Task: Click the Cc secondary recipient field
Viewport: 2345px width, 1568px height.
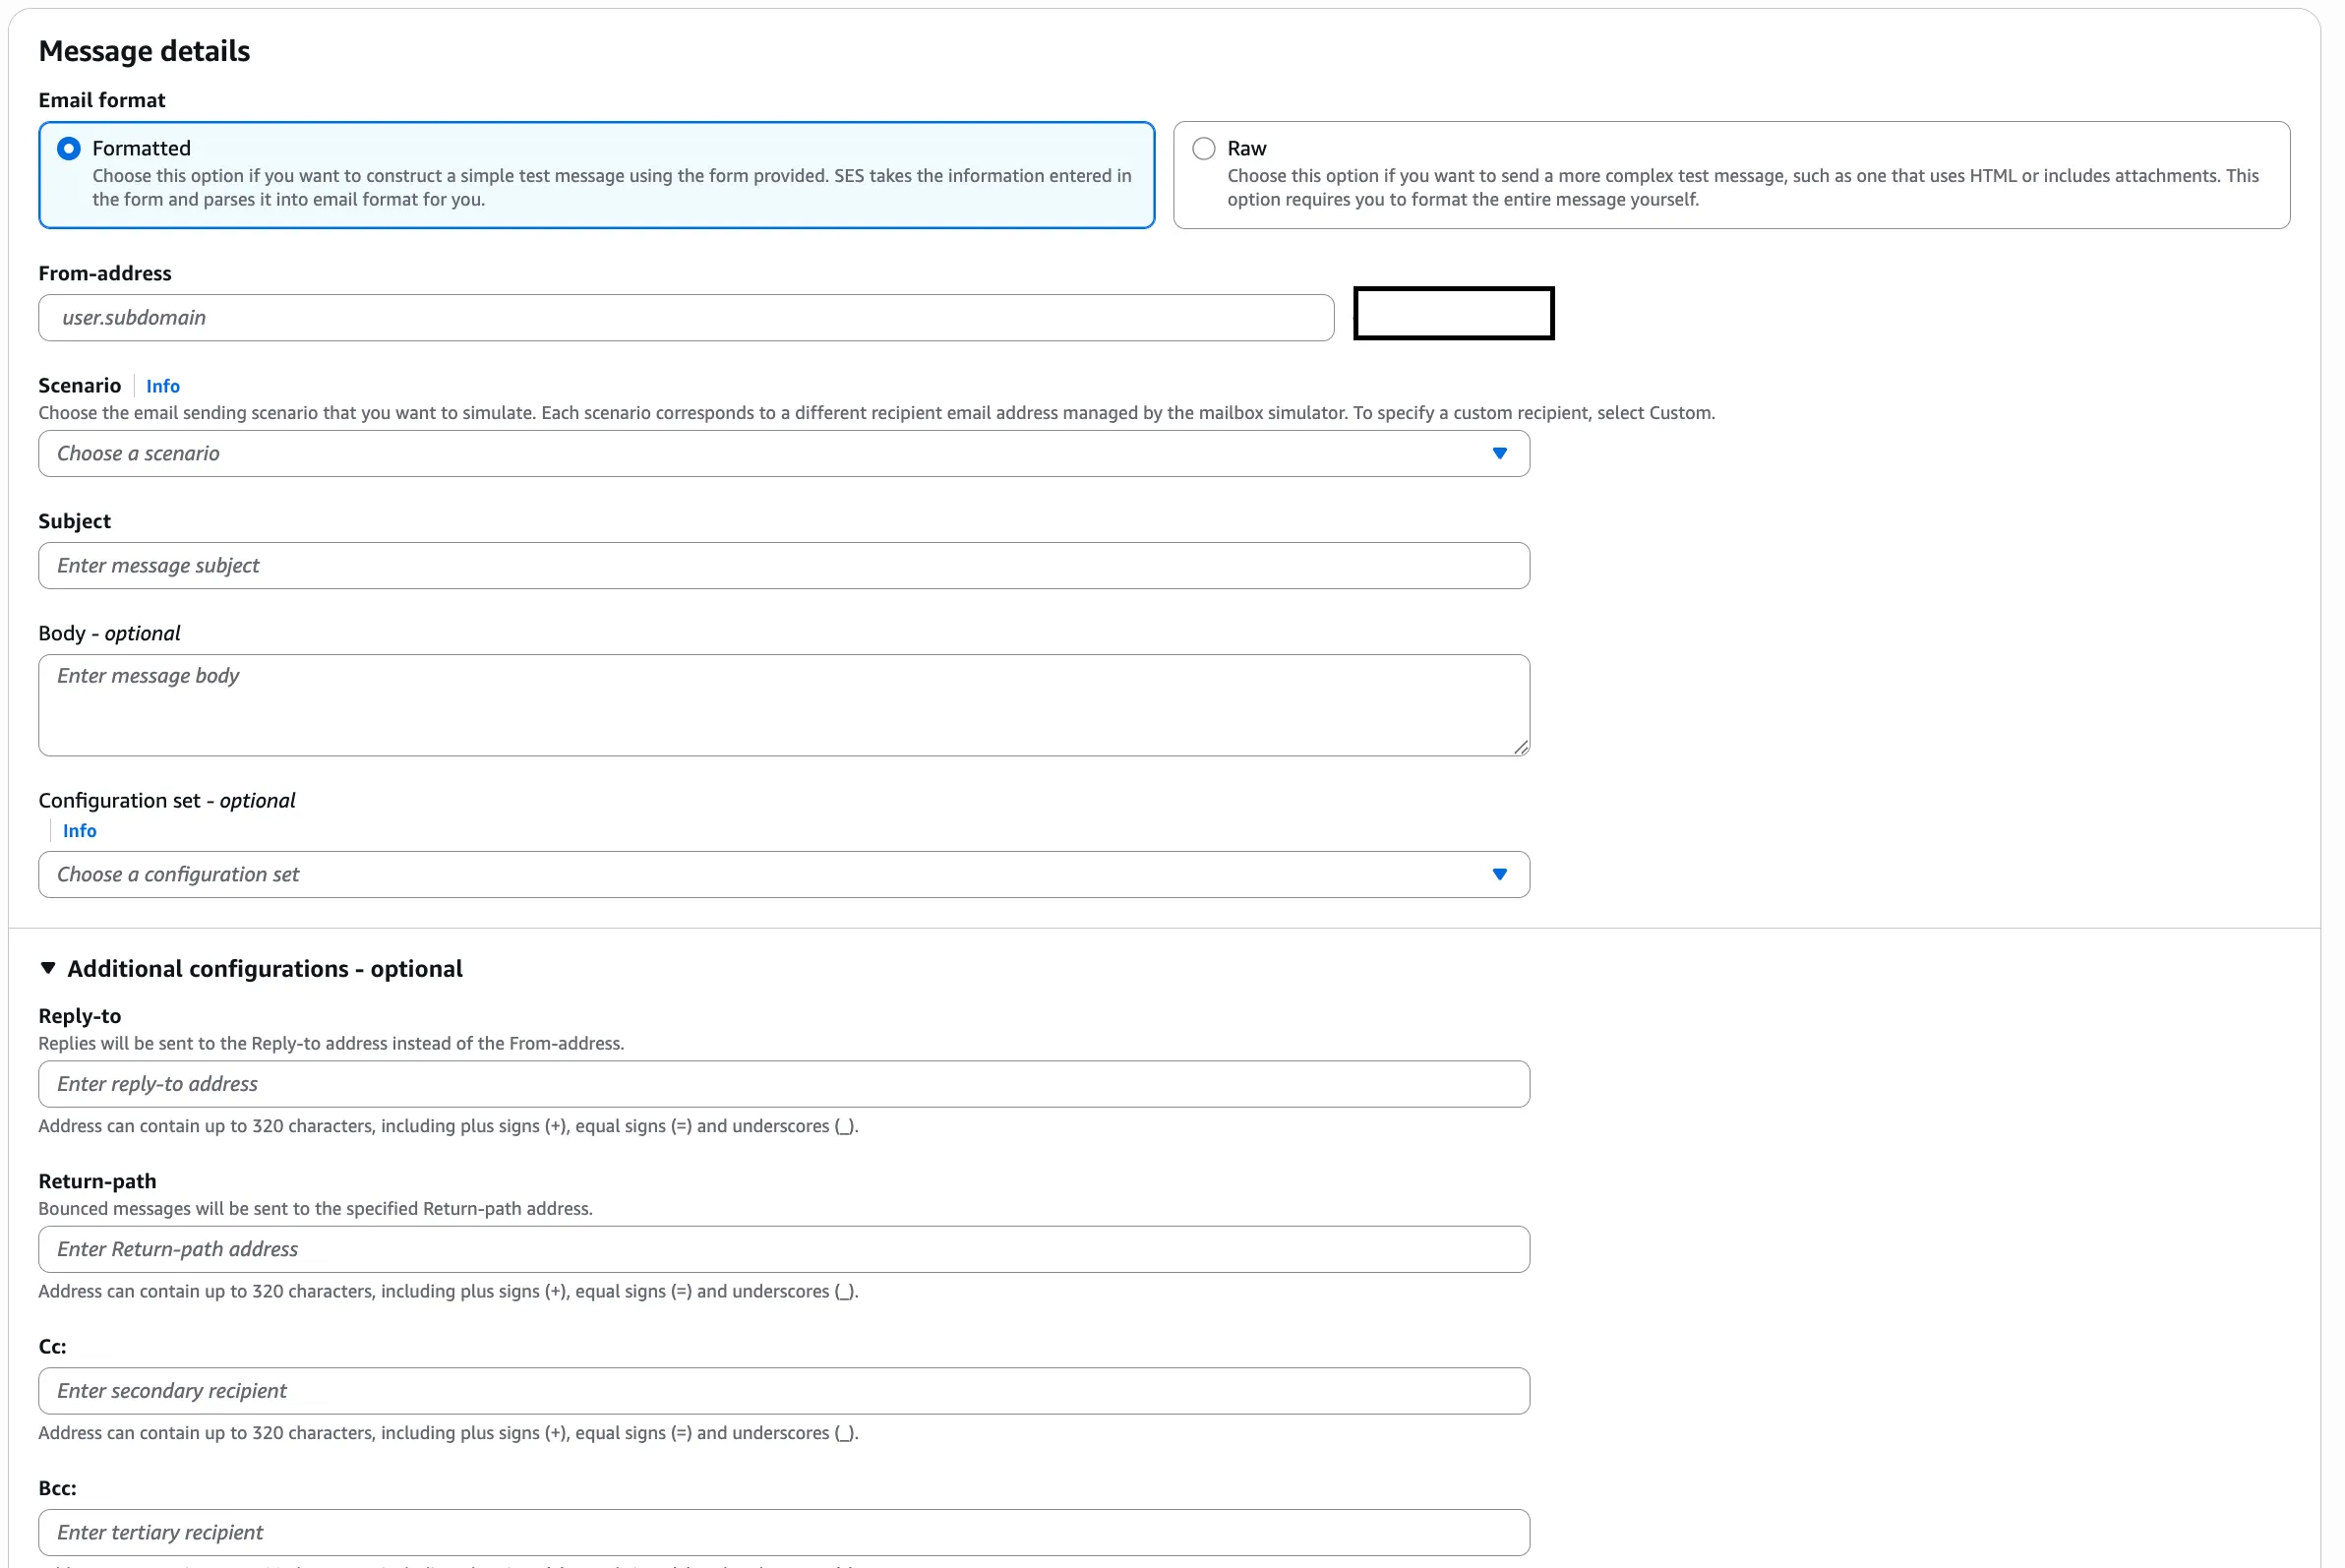Action: pos(783,1391)
